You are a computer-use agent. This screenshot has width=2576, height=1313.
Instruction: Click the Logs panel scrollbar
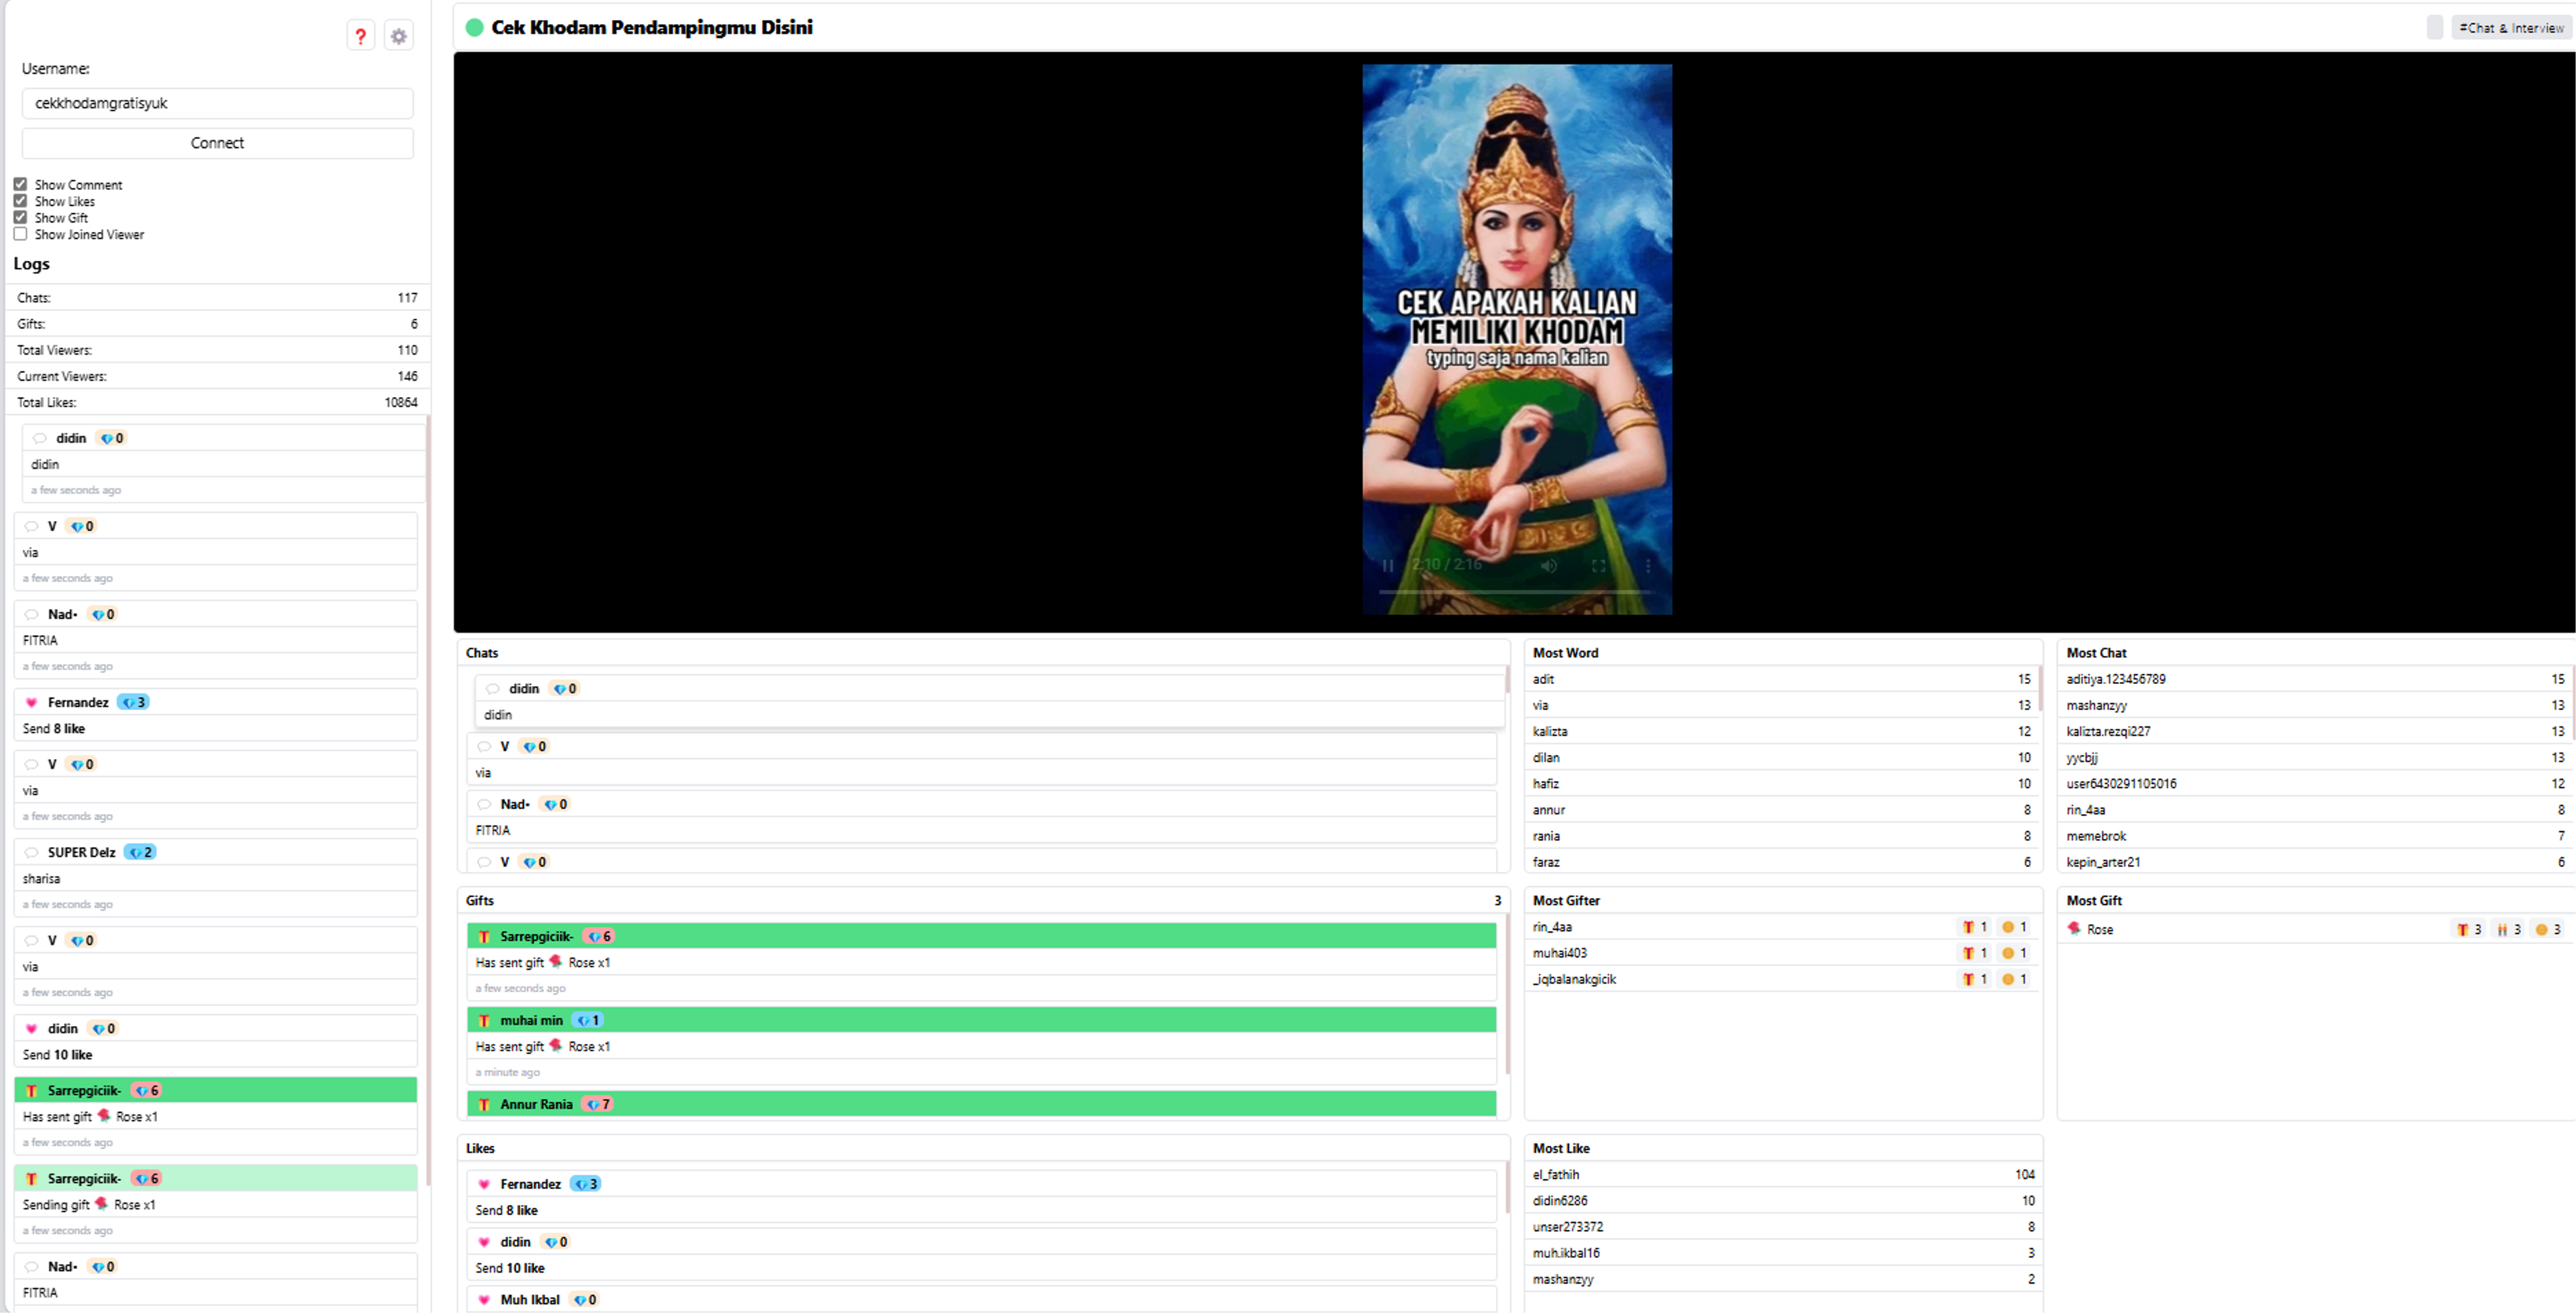click(428, 800)
